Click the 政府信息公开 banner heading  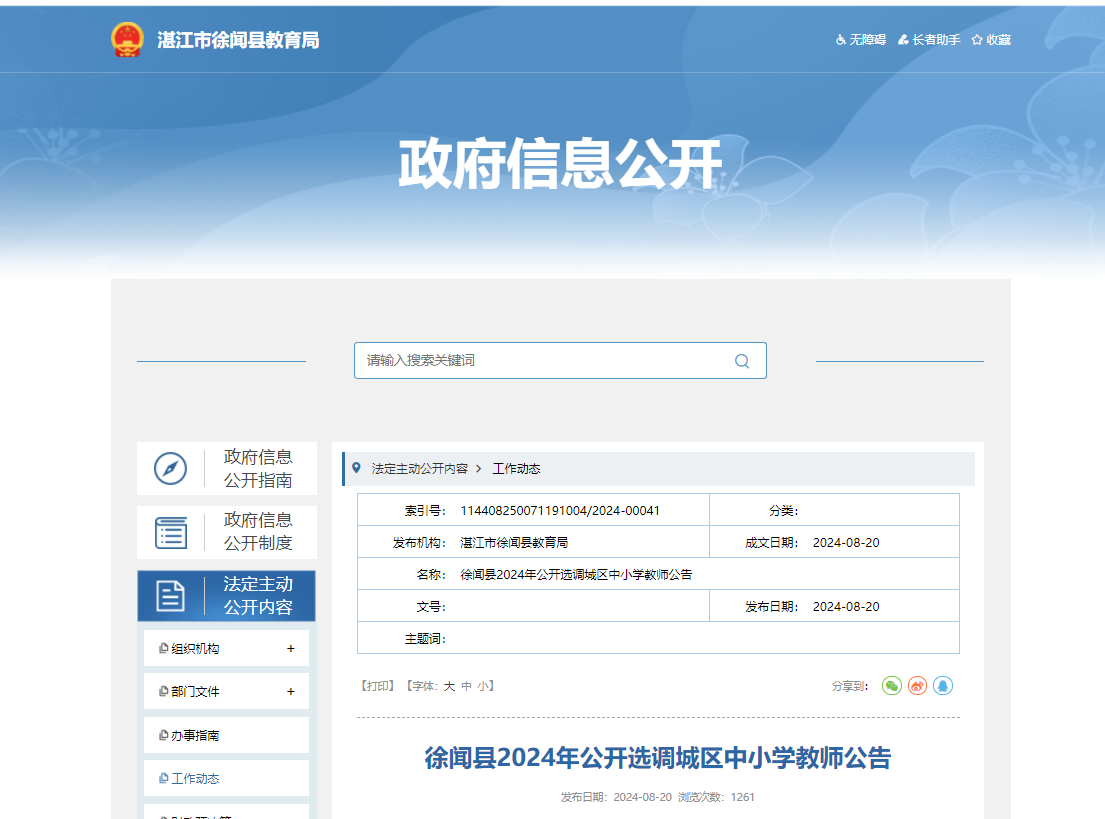560,164
